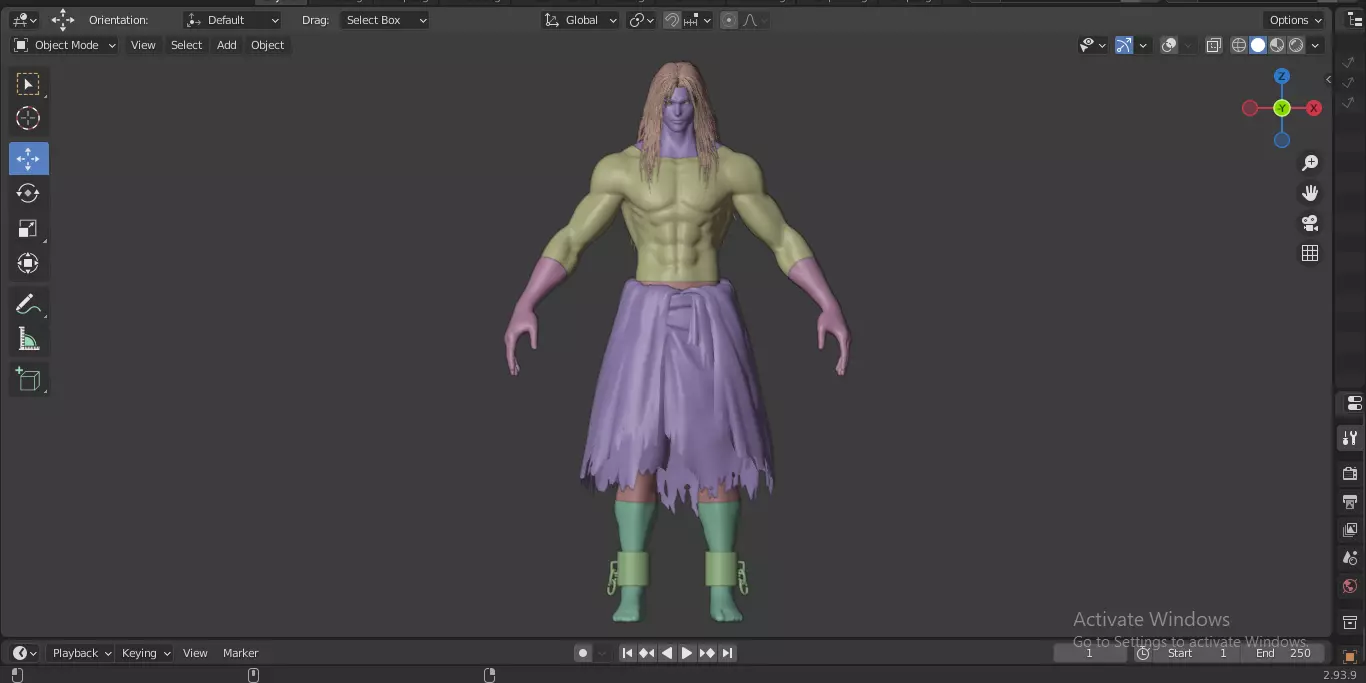
Task: Open the Playback menu
Action: point(81,653)
